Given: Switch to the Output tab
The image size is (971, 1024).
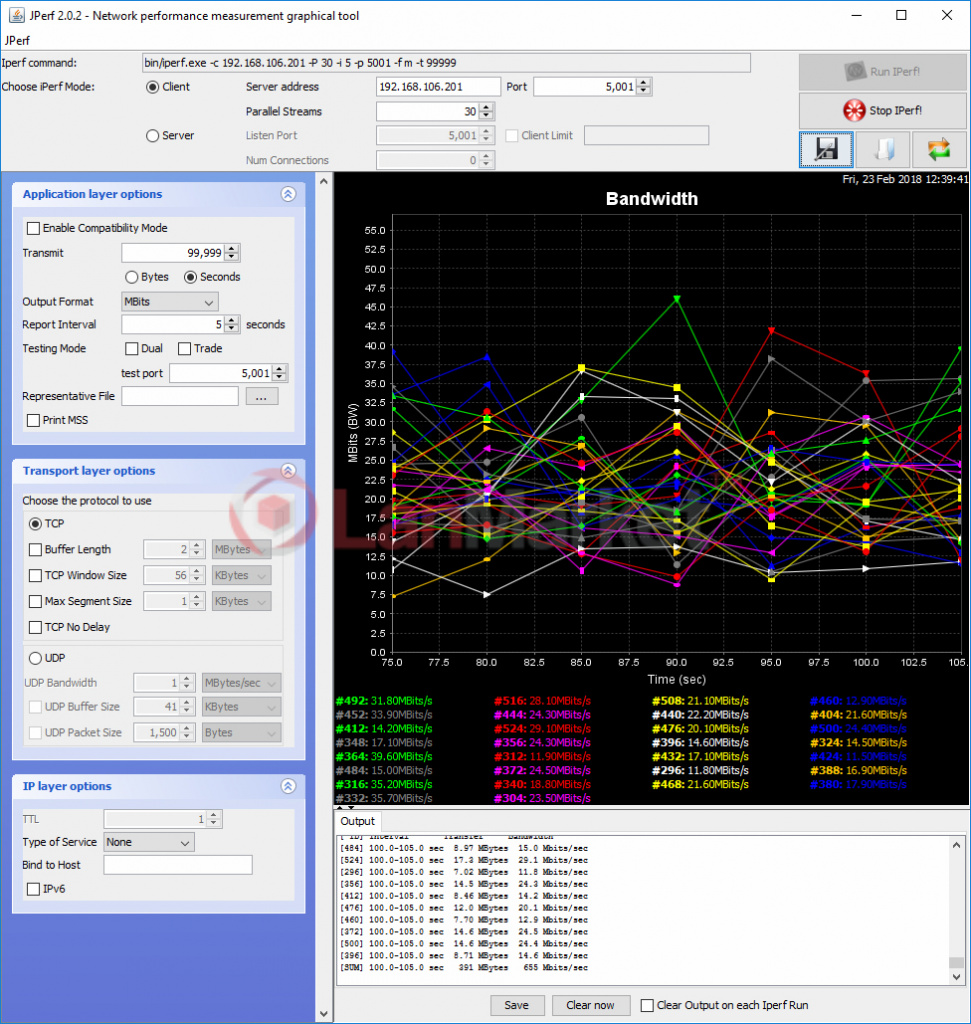Looking at the screenshot, I should point(357,821).
